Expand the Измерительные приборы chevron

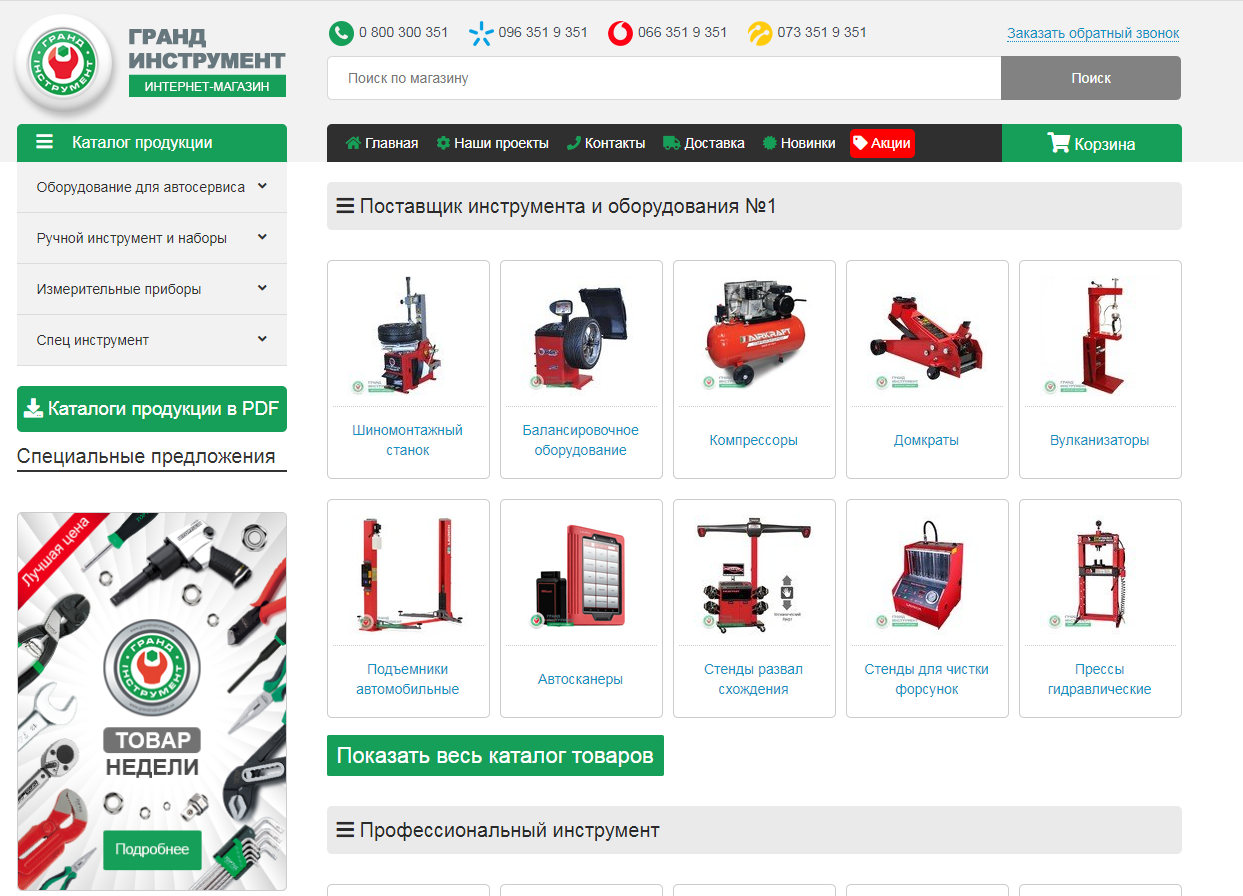[262, 288]
